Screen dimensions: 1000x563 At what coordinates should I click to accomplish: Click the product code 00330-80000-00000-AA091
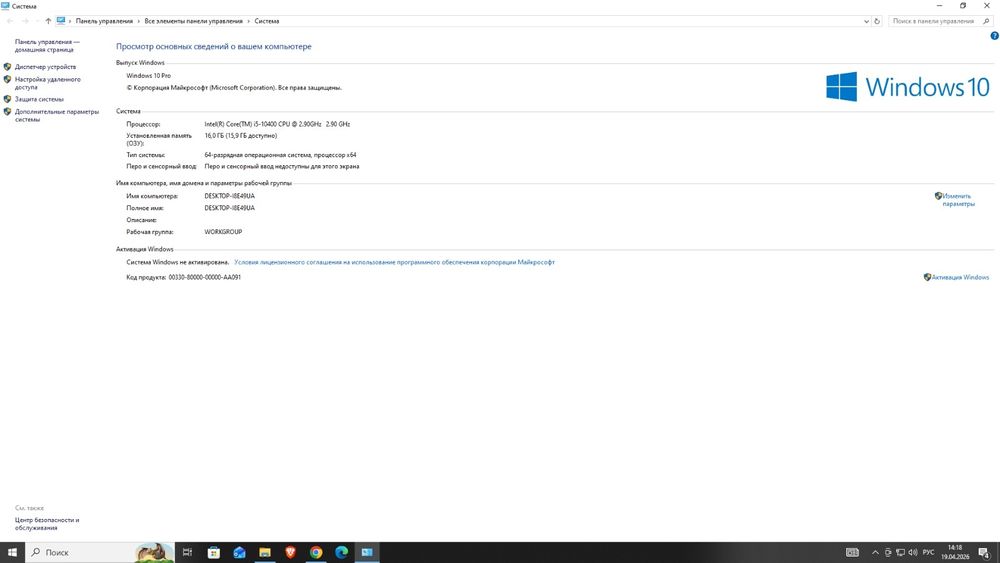point(205,277)
